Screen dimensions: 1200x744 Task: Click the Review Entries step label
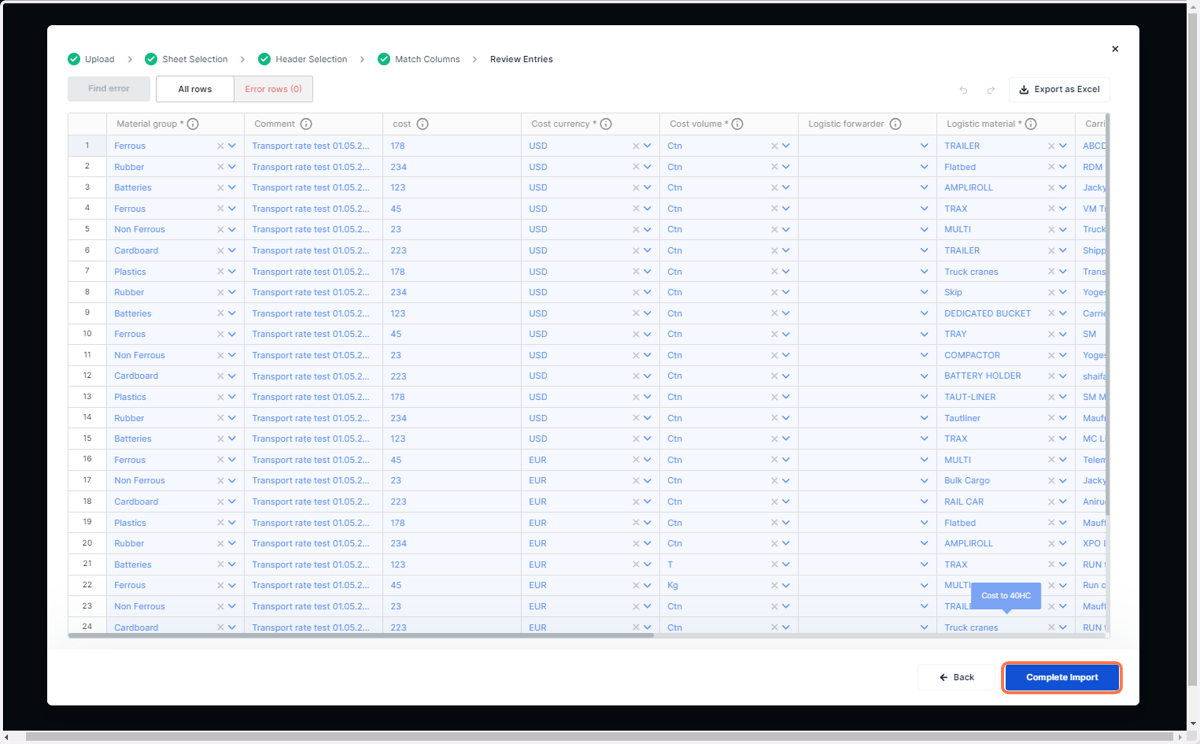point(521,59)
